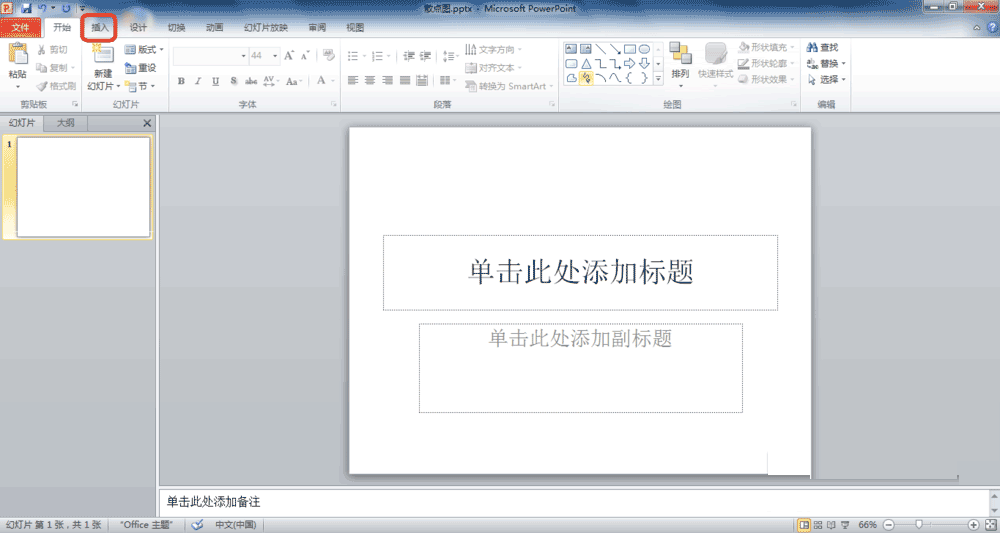Image resolution: width=1000 pixels, height=533 pixels.
Task: Click Convert to SmartArt button
Action: click(509, 86)
